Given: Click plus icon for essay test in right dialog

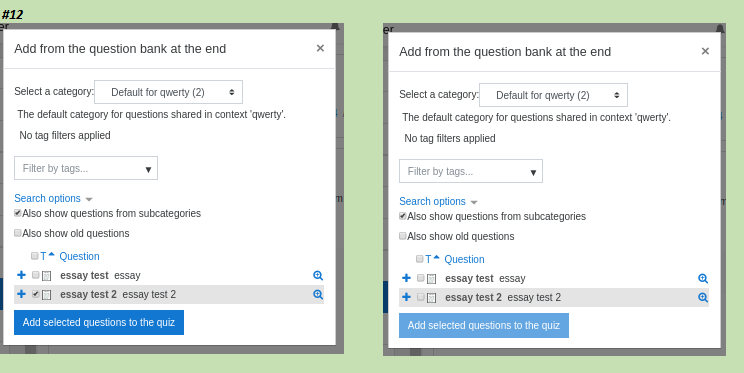Looking at the screenshot, I should pos(406,278).
